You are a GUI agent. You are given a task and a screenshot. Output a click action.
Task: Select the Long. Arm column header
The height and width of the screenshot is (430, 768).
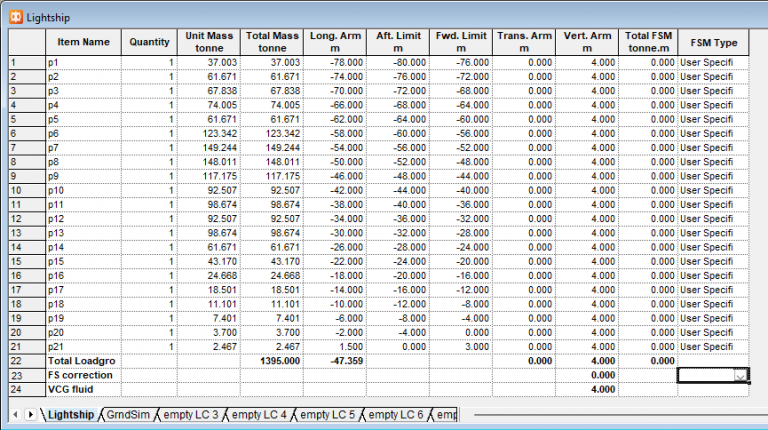tap(335, 42)
